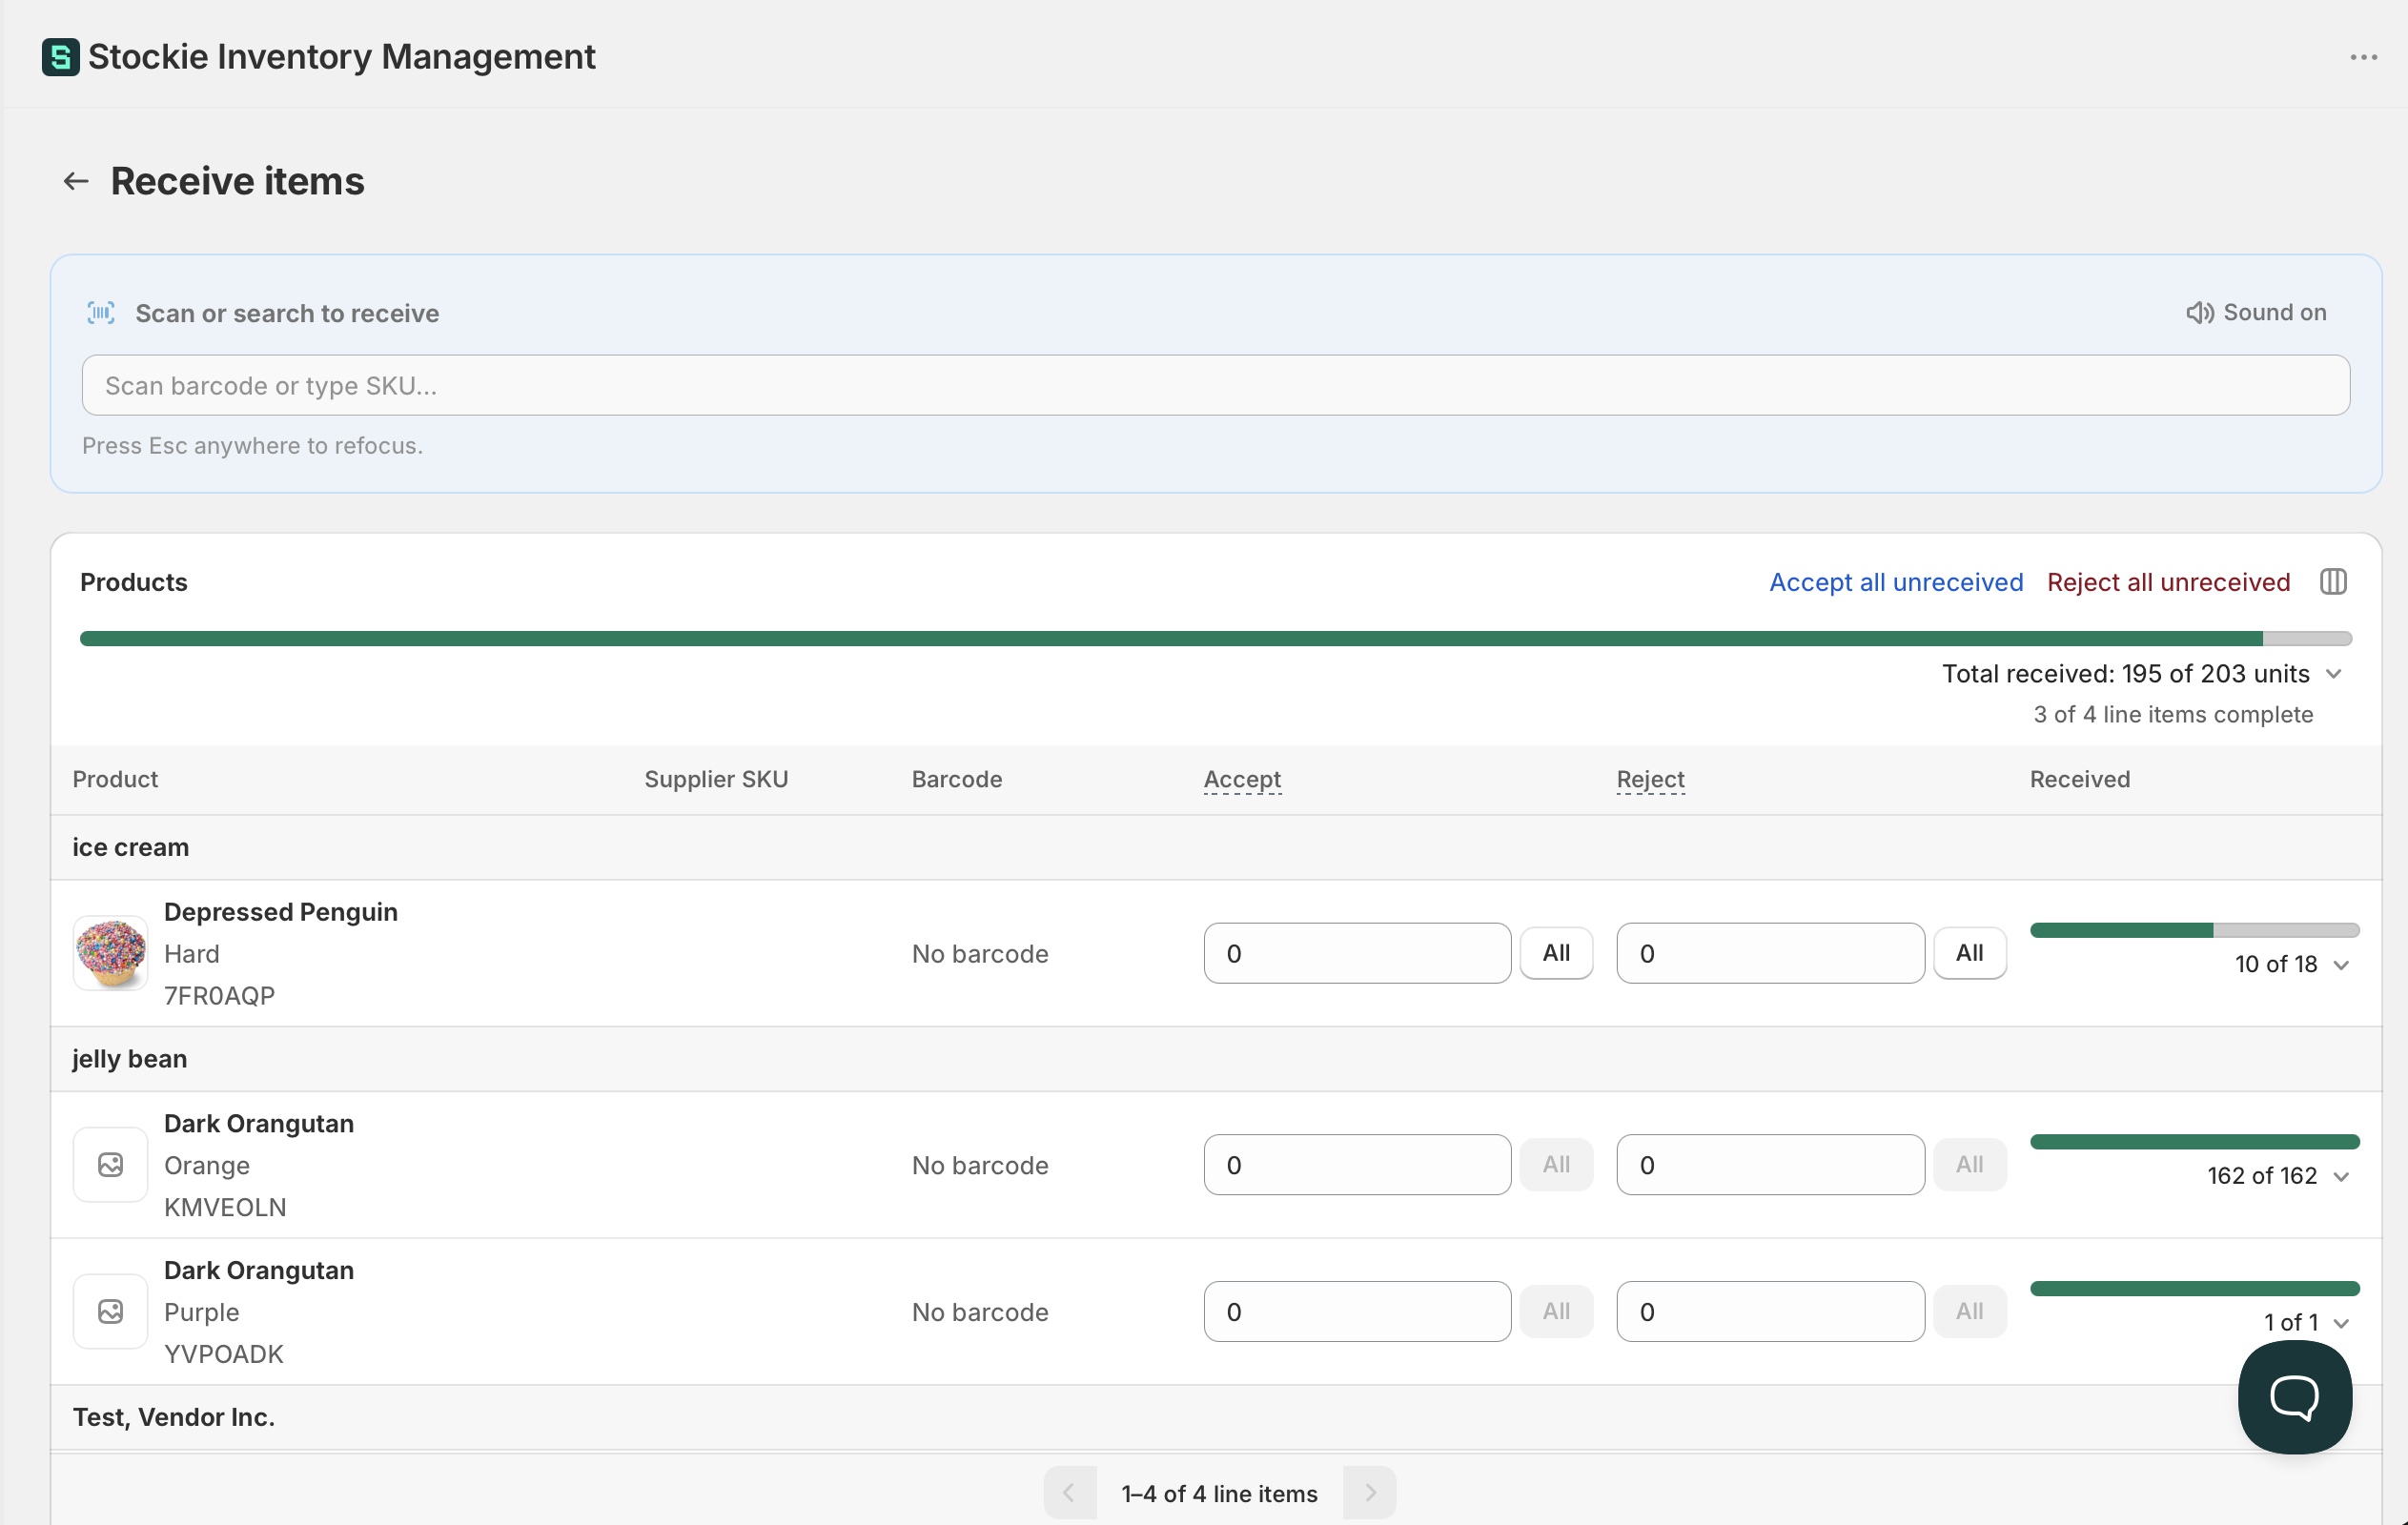Click the barcode scanner icon
Screen dimensions: 2408x1525
pyautogui.click(x=101, y=313)
